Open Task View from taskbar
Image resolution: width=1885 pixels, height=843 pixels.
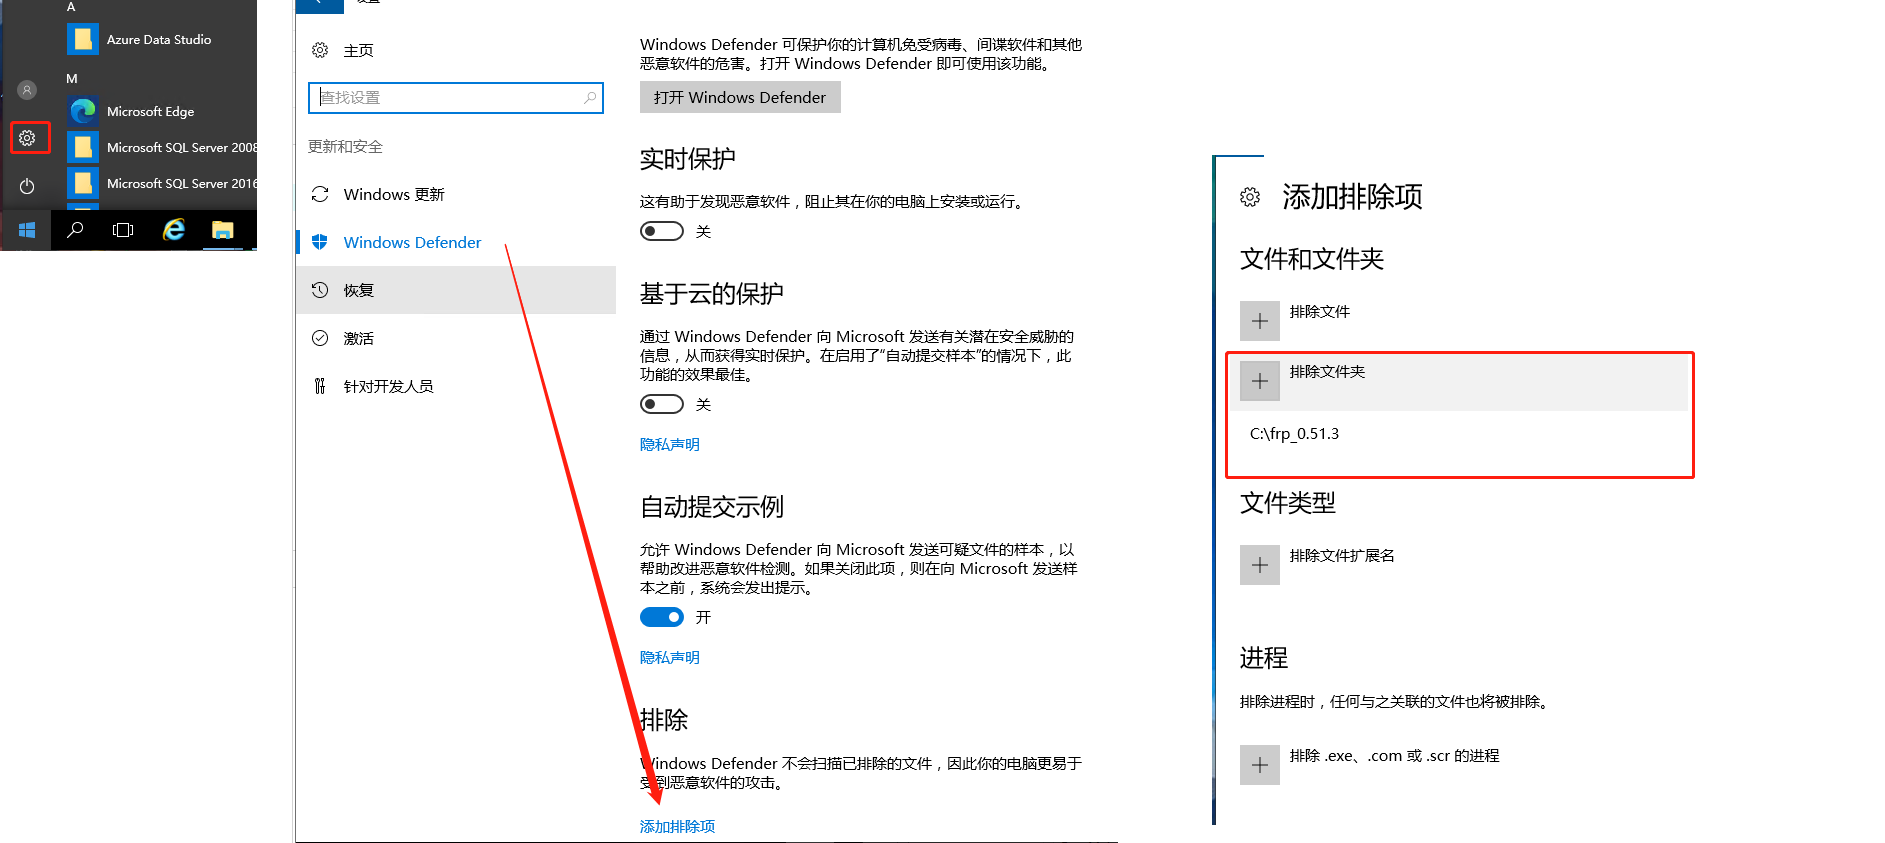click(123, 230)
